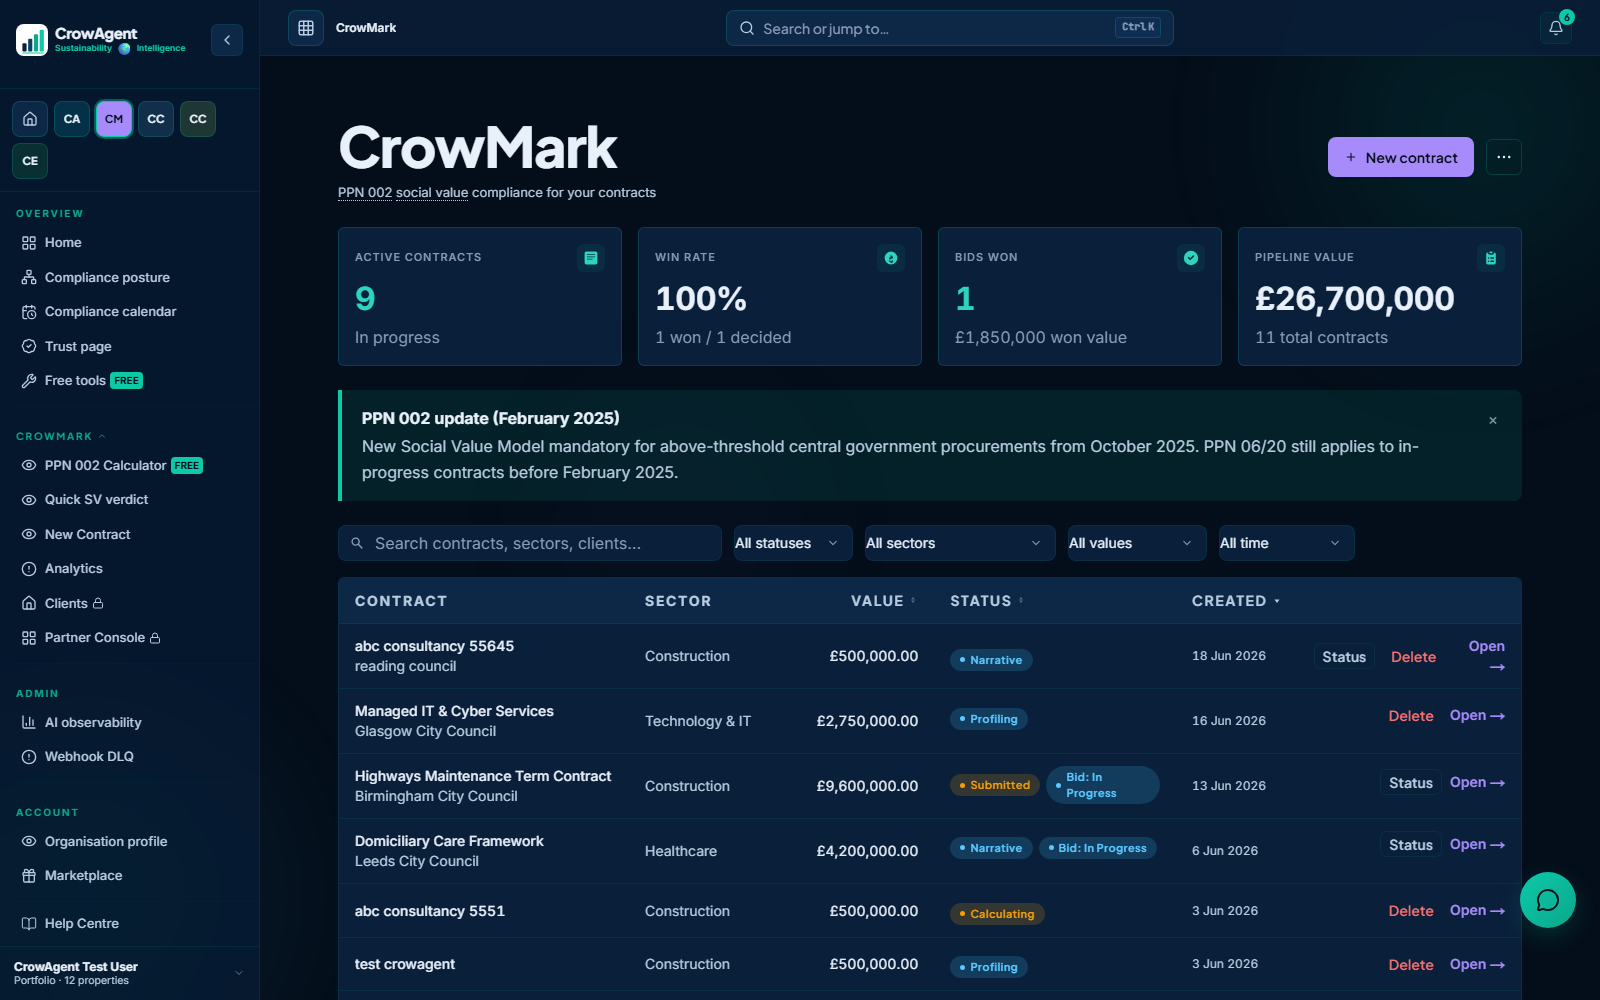Open the All statuses filter dropdown
The image size is (1600, 1000).
click(793, 543)
